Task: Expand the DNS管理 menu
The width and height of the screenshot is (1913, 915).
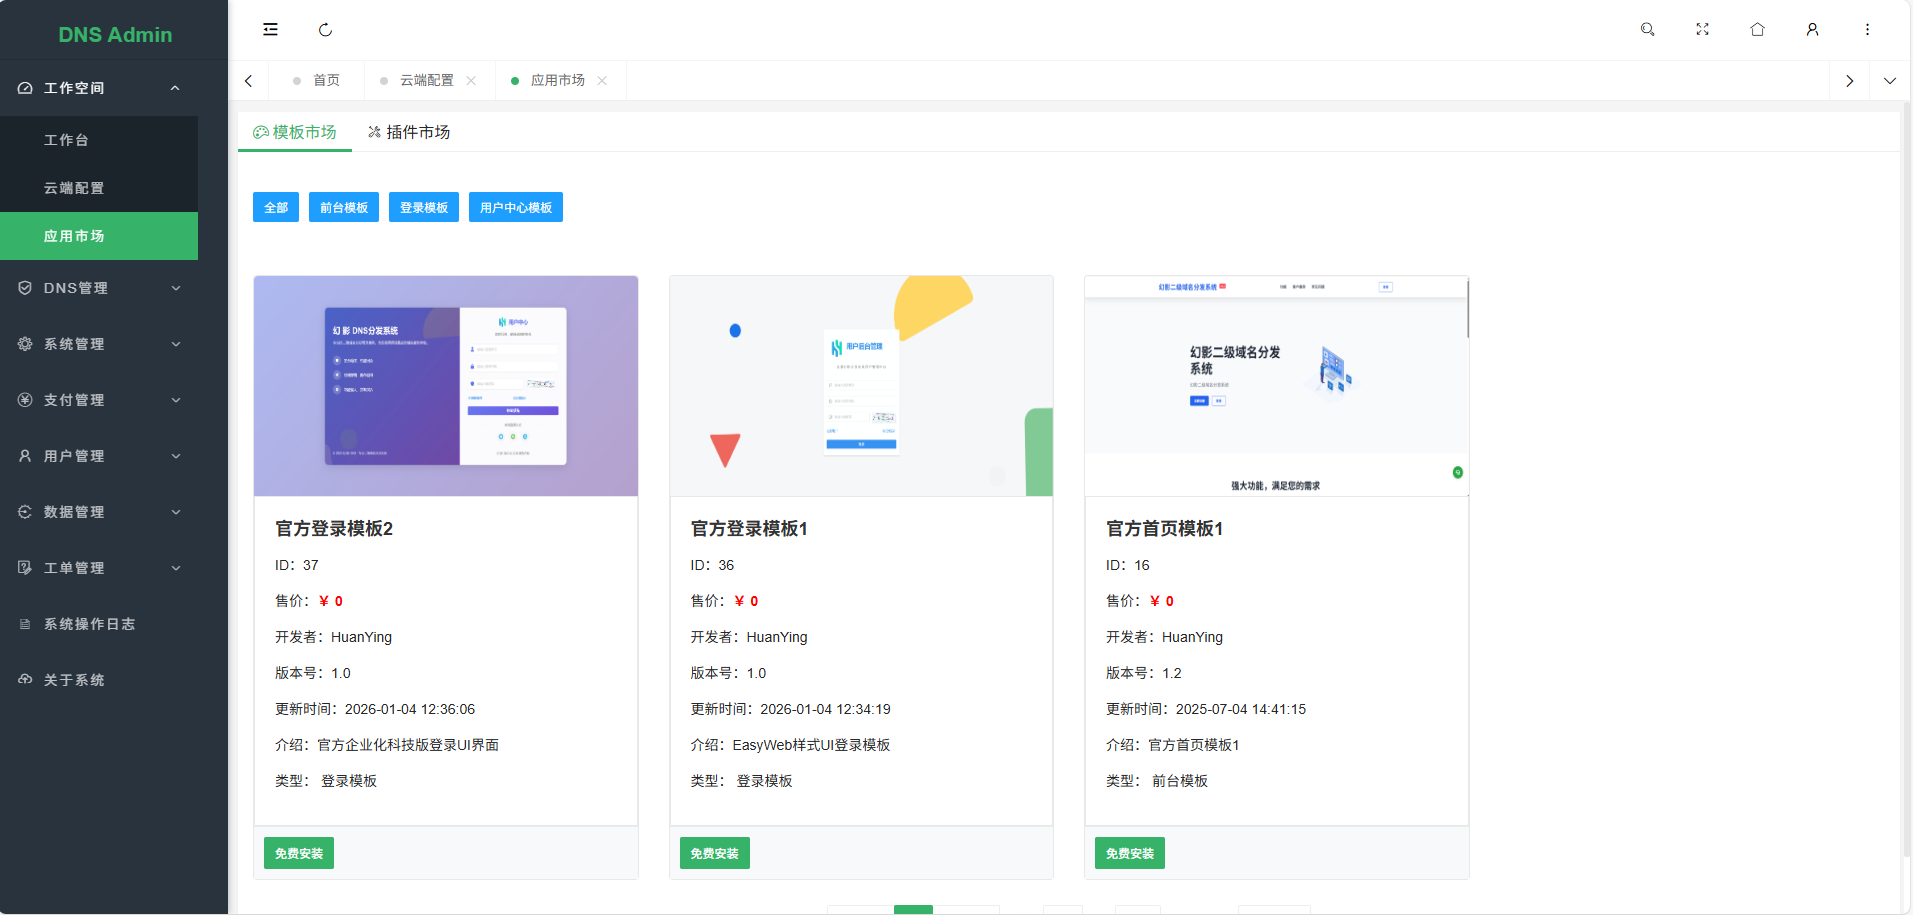Action: (99, 287)
